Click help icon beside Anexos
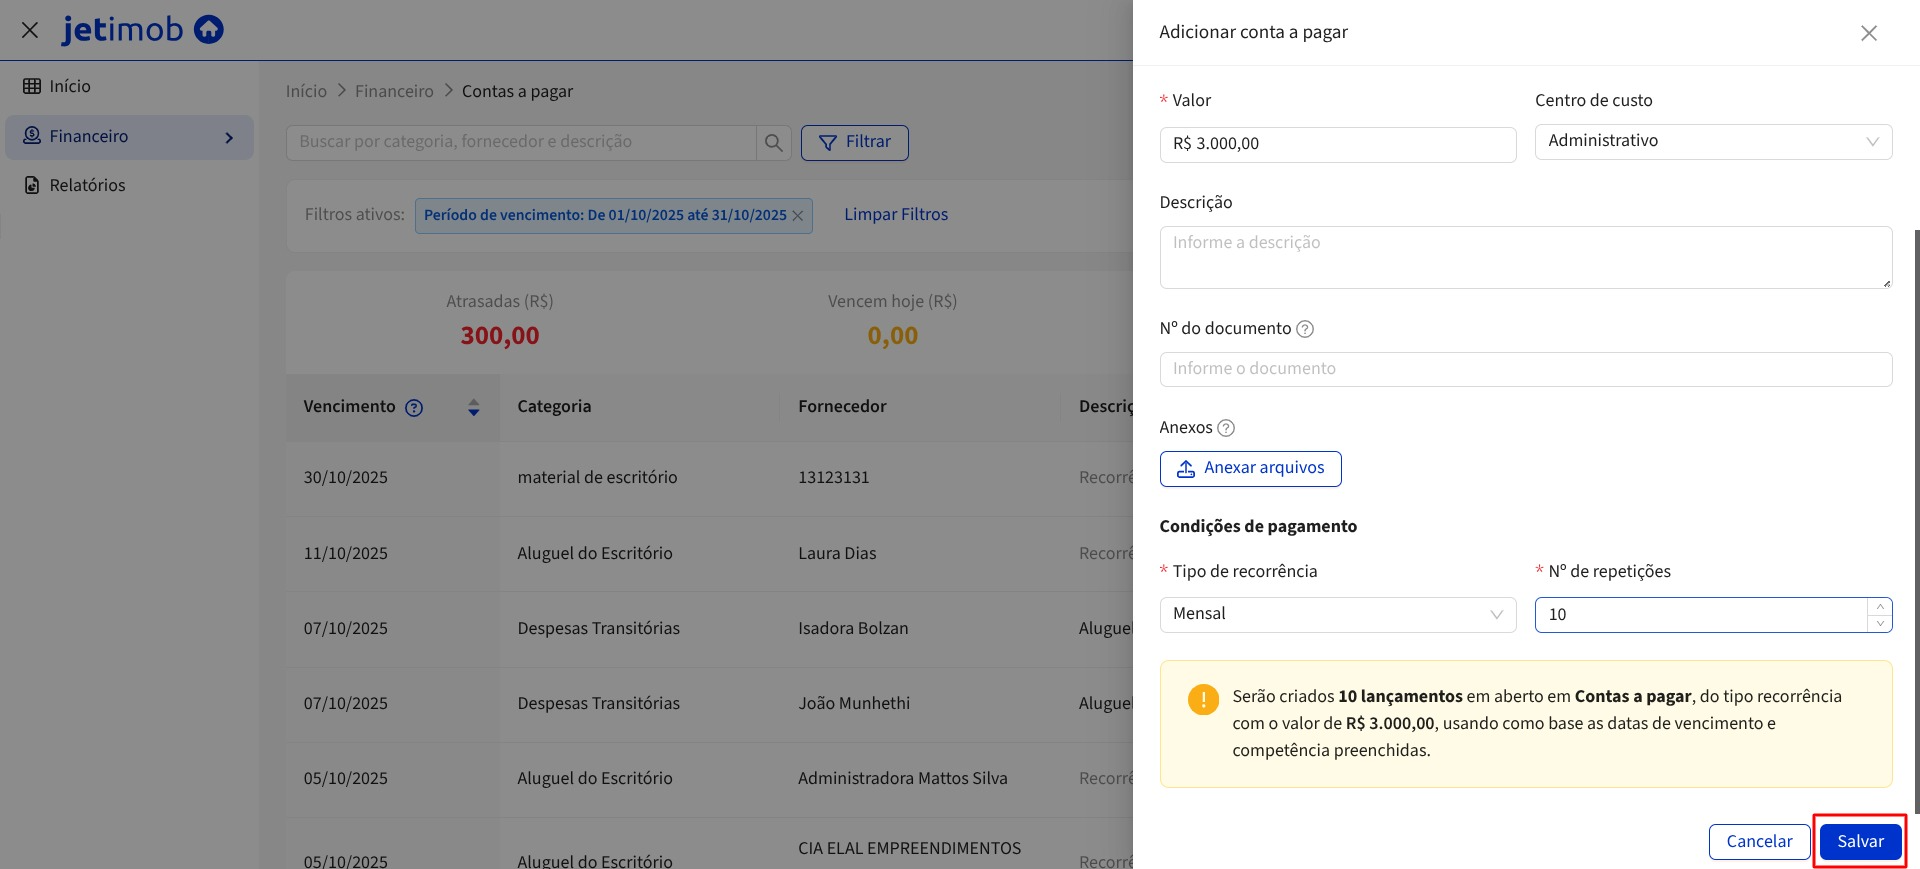 pyautogui.click(x=1226, y=428)
